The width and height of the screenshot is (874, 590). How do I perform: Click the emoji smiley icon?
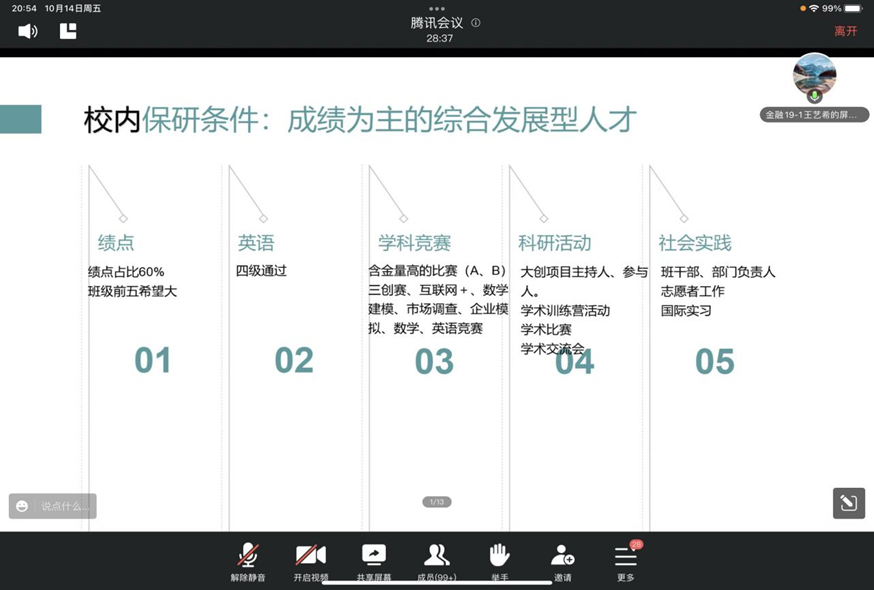(x=22, y=506)
